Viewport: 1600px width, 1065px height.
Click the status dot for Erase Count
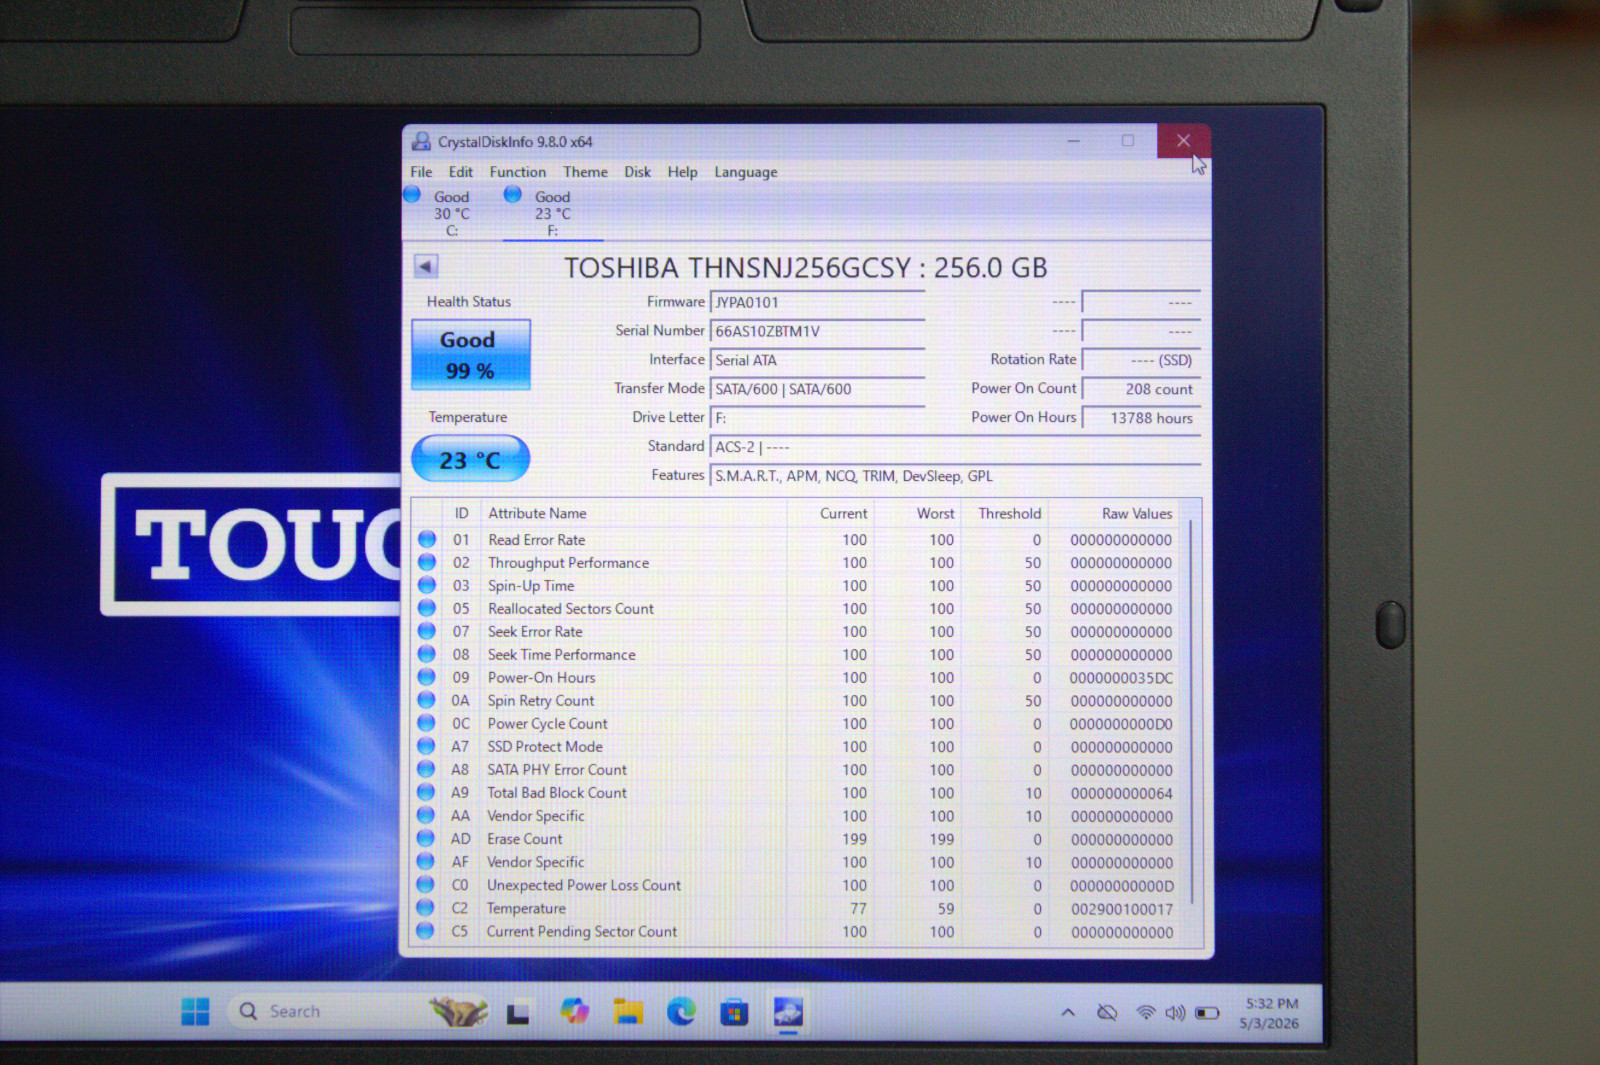click(x=426, y=838)
